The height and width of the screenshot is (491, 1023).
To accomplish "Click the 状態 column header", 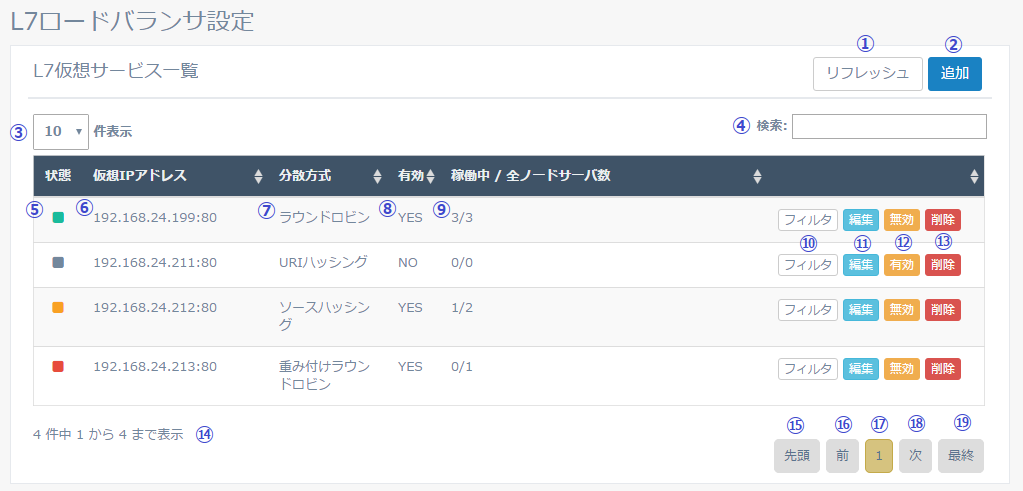I will point(58,175).
